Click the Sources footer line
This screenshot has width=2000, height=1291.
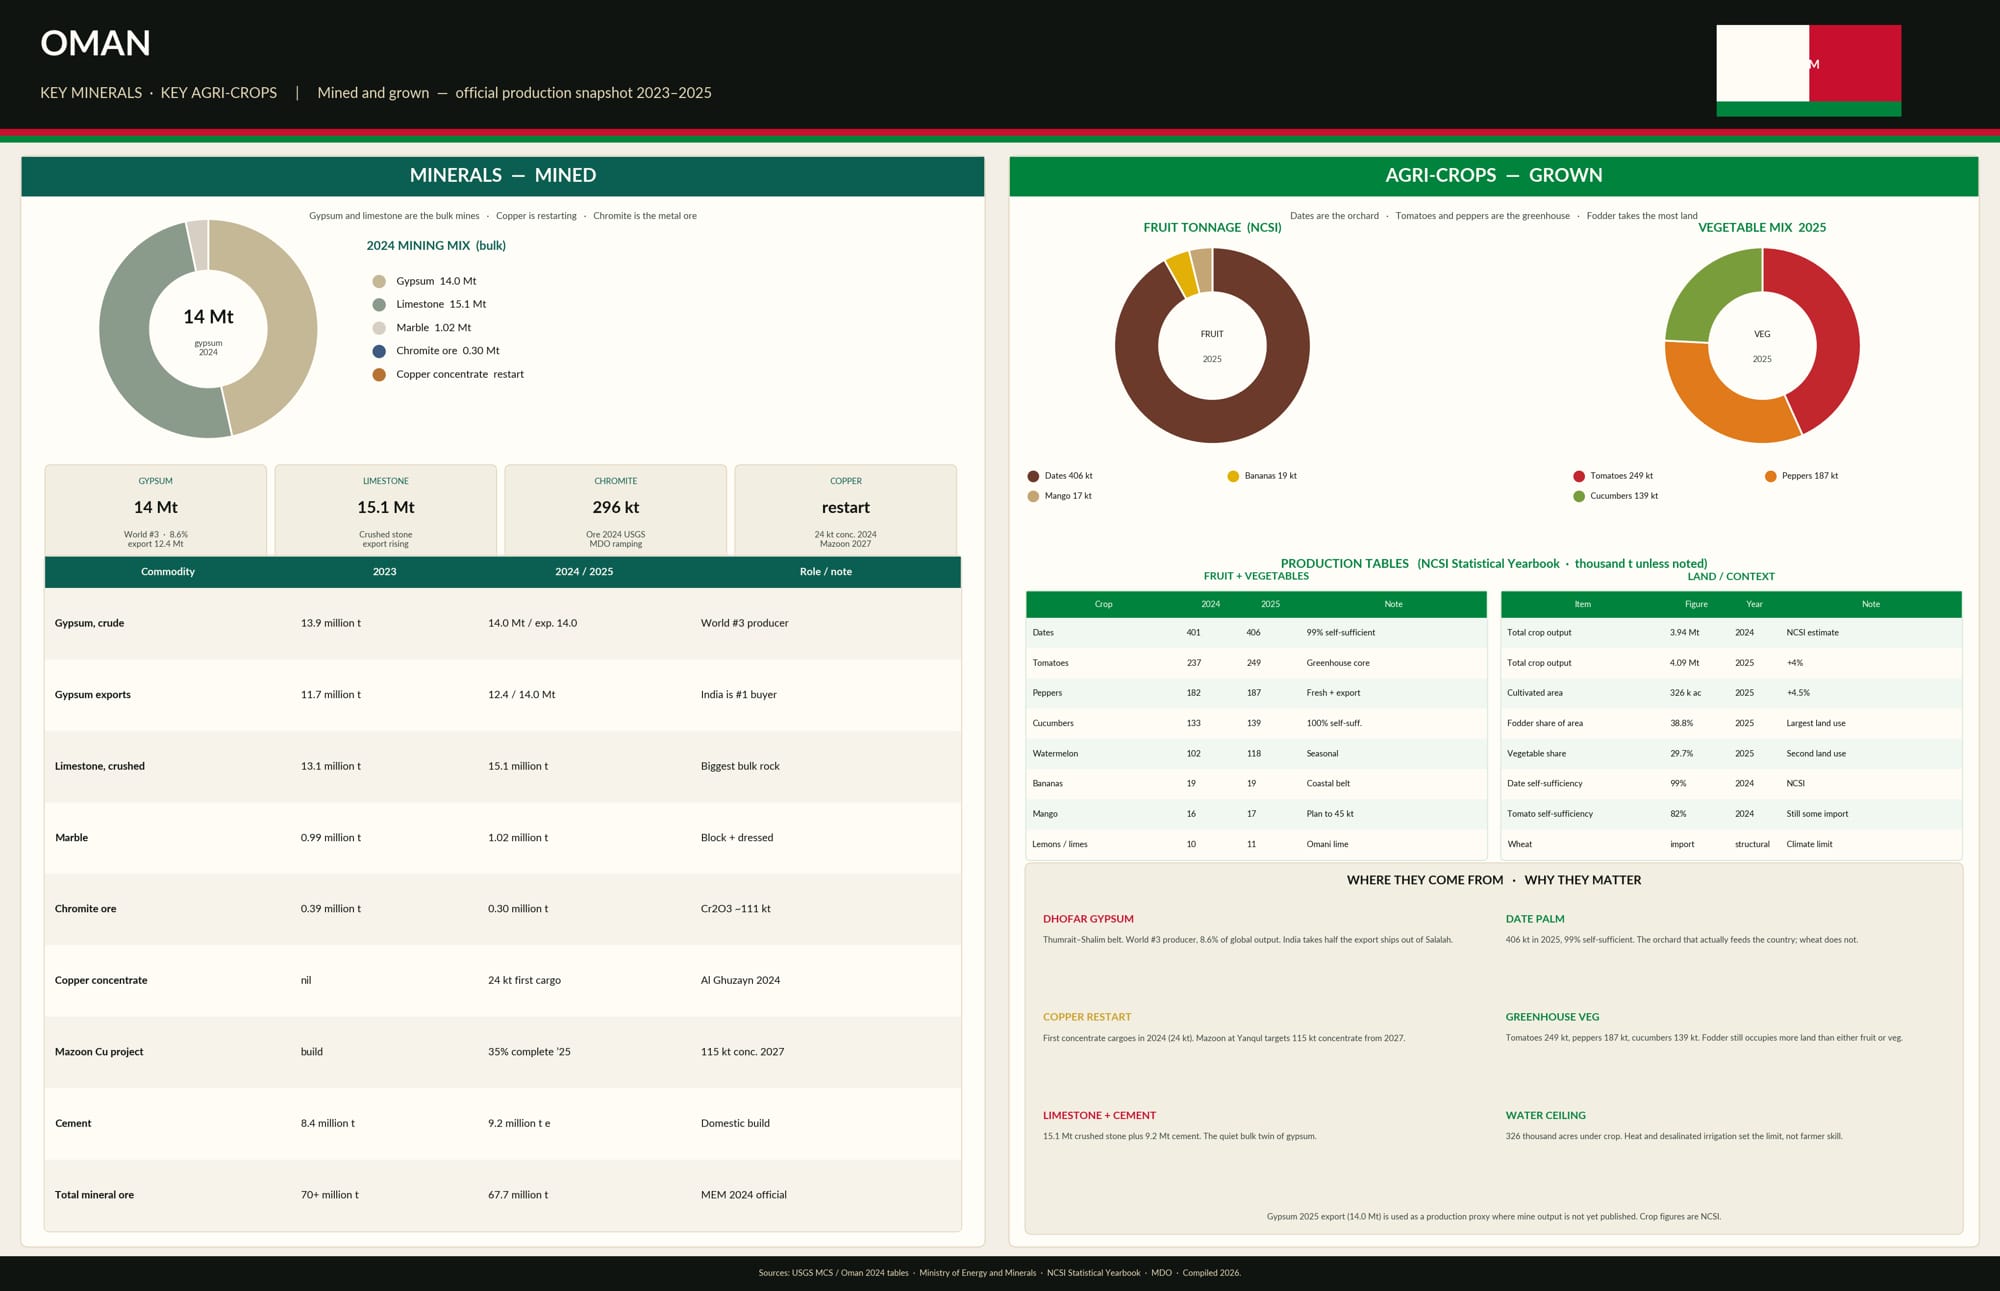1000,1273
